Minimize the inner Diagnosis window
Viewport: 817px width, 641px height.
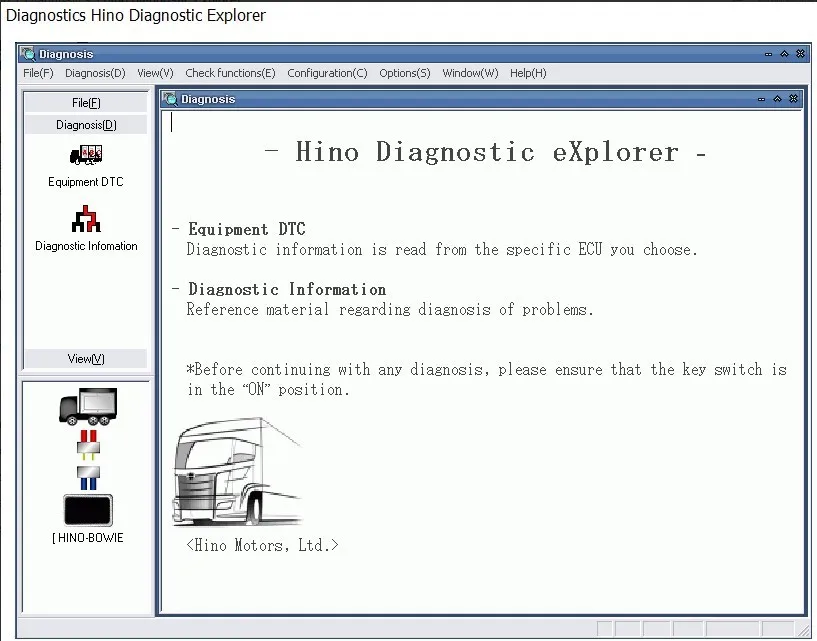click(x=761, y=98)
